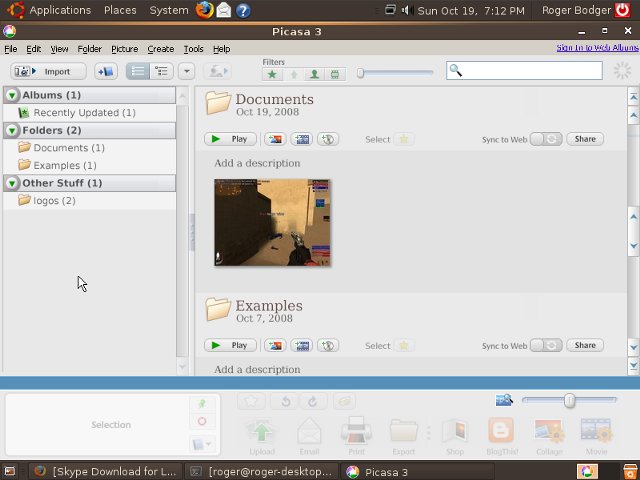Open the Help menu
The image size is (640, 480).
pos(222,49)
